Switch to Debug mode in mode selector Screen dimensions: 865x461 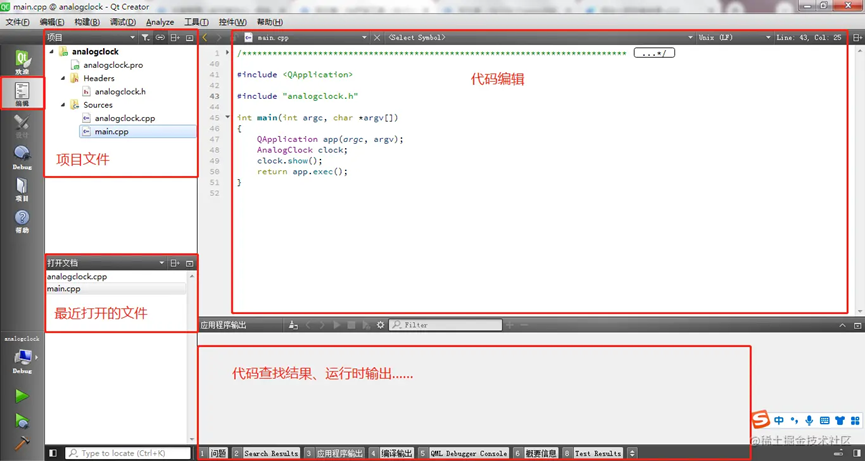click(22, 158)
